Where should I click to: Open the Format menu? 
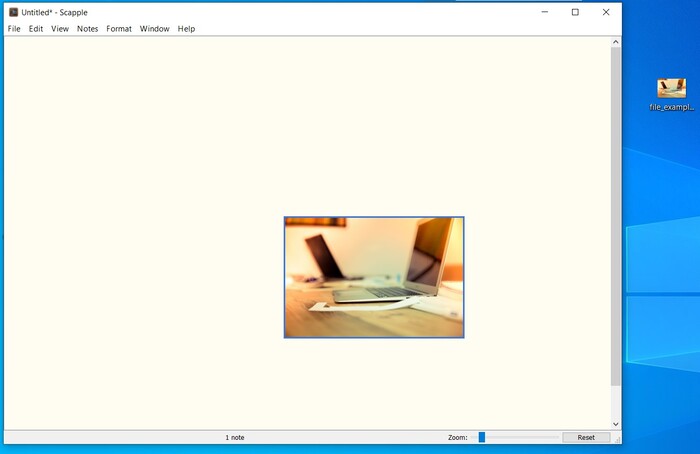coord(119,29)
